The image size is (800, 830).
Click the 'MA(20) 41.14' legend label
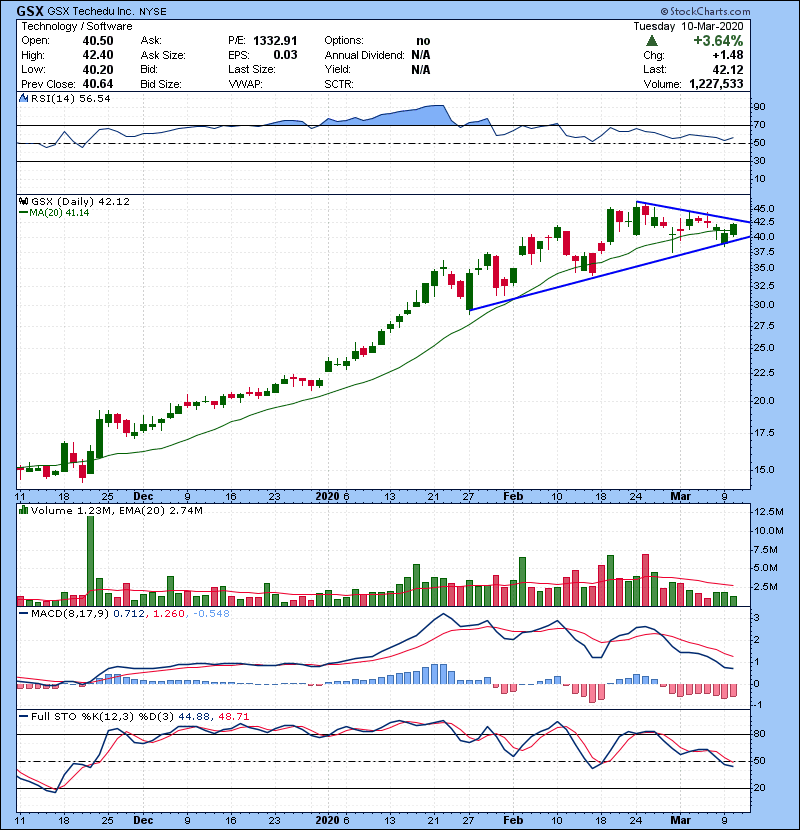(x=59, y=213)
